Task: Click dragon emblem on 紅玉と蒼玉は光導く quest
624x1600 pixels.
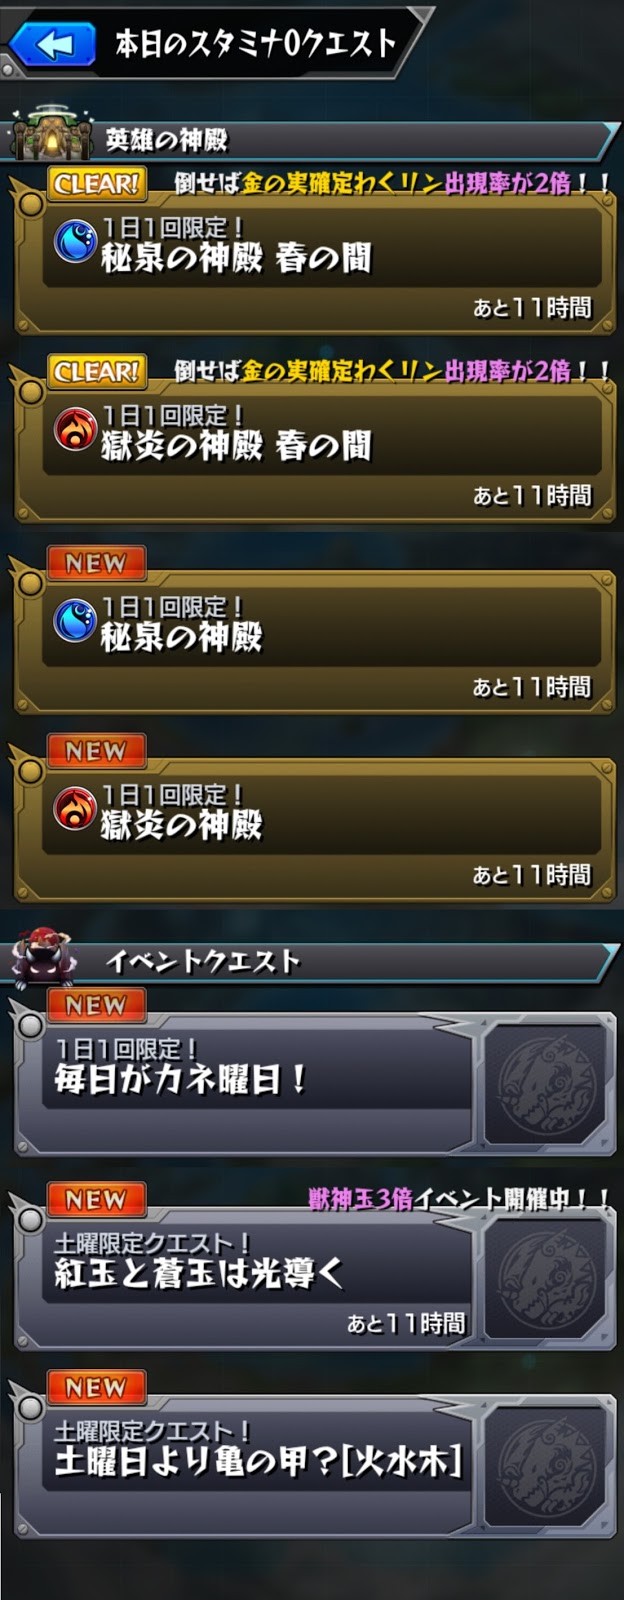Action: pyautogui.click(x=545, y=1279)
